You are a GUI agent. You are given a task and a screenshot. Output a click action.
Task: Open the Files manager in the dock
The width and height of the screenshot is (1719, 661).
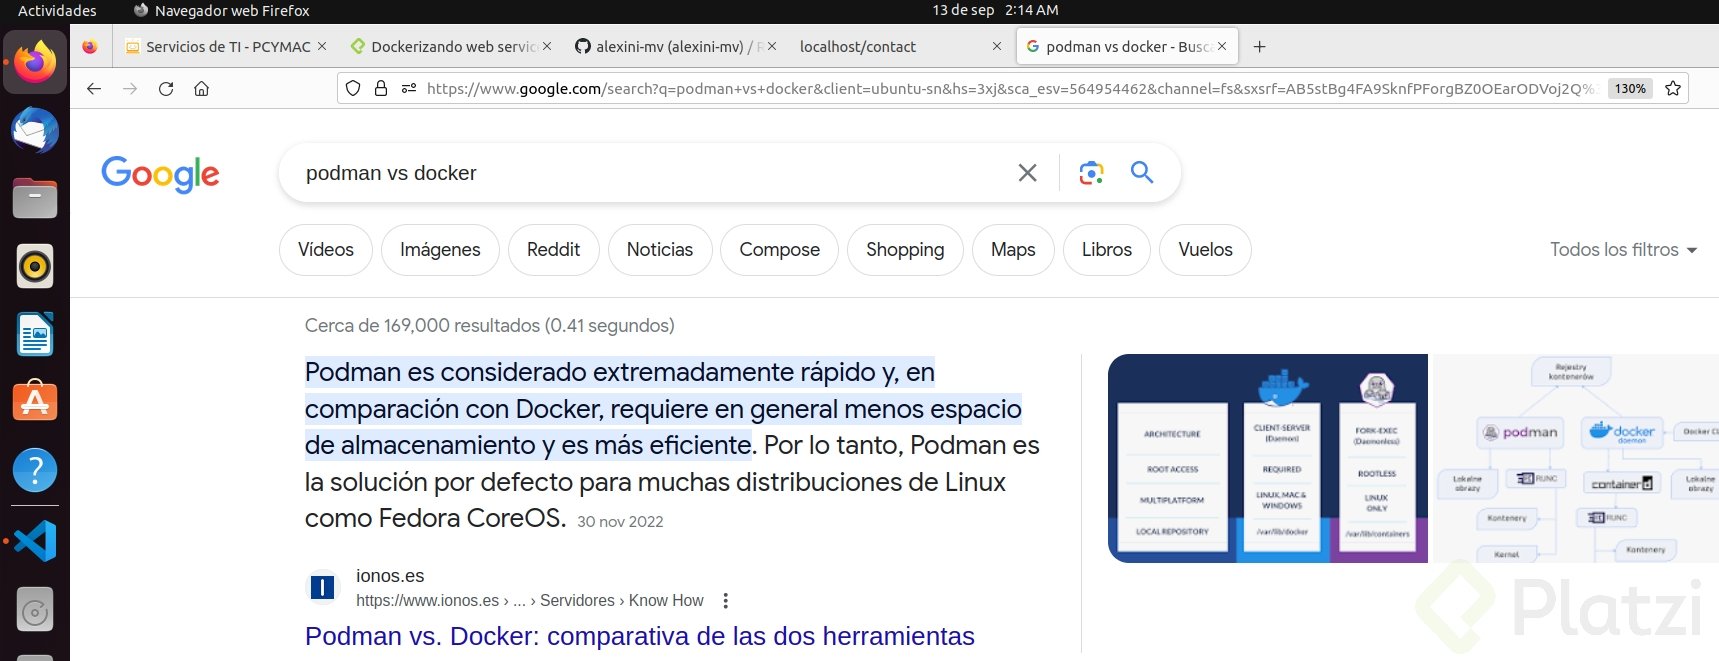(35, 198)
